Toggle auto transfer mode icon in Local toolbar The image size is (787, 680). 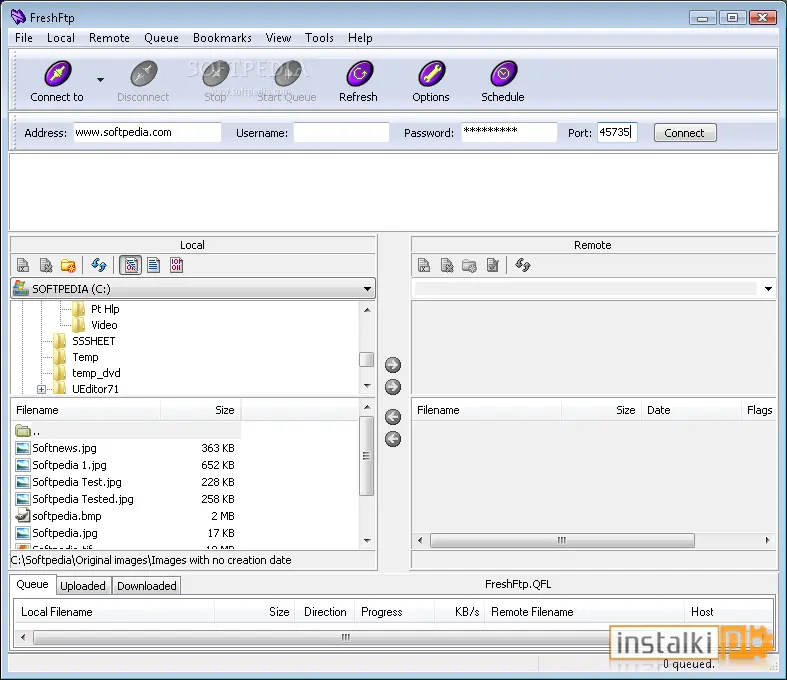tap(130, 265)
